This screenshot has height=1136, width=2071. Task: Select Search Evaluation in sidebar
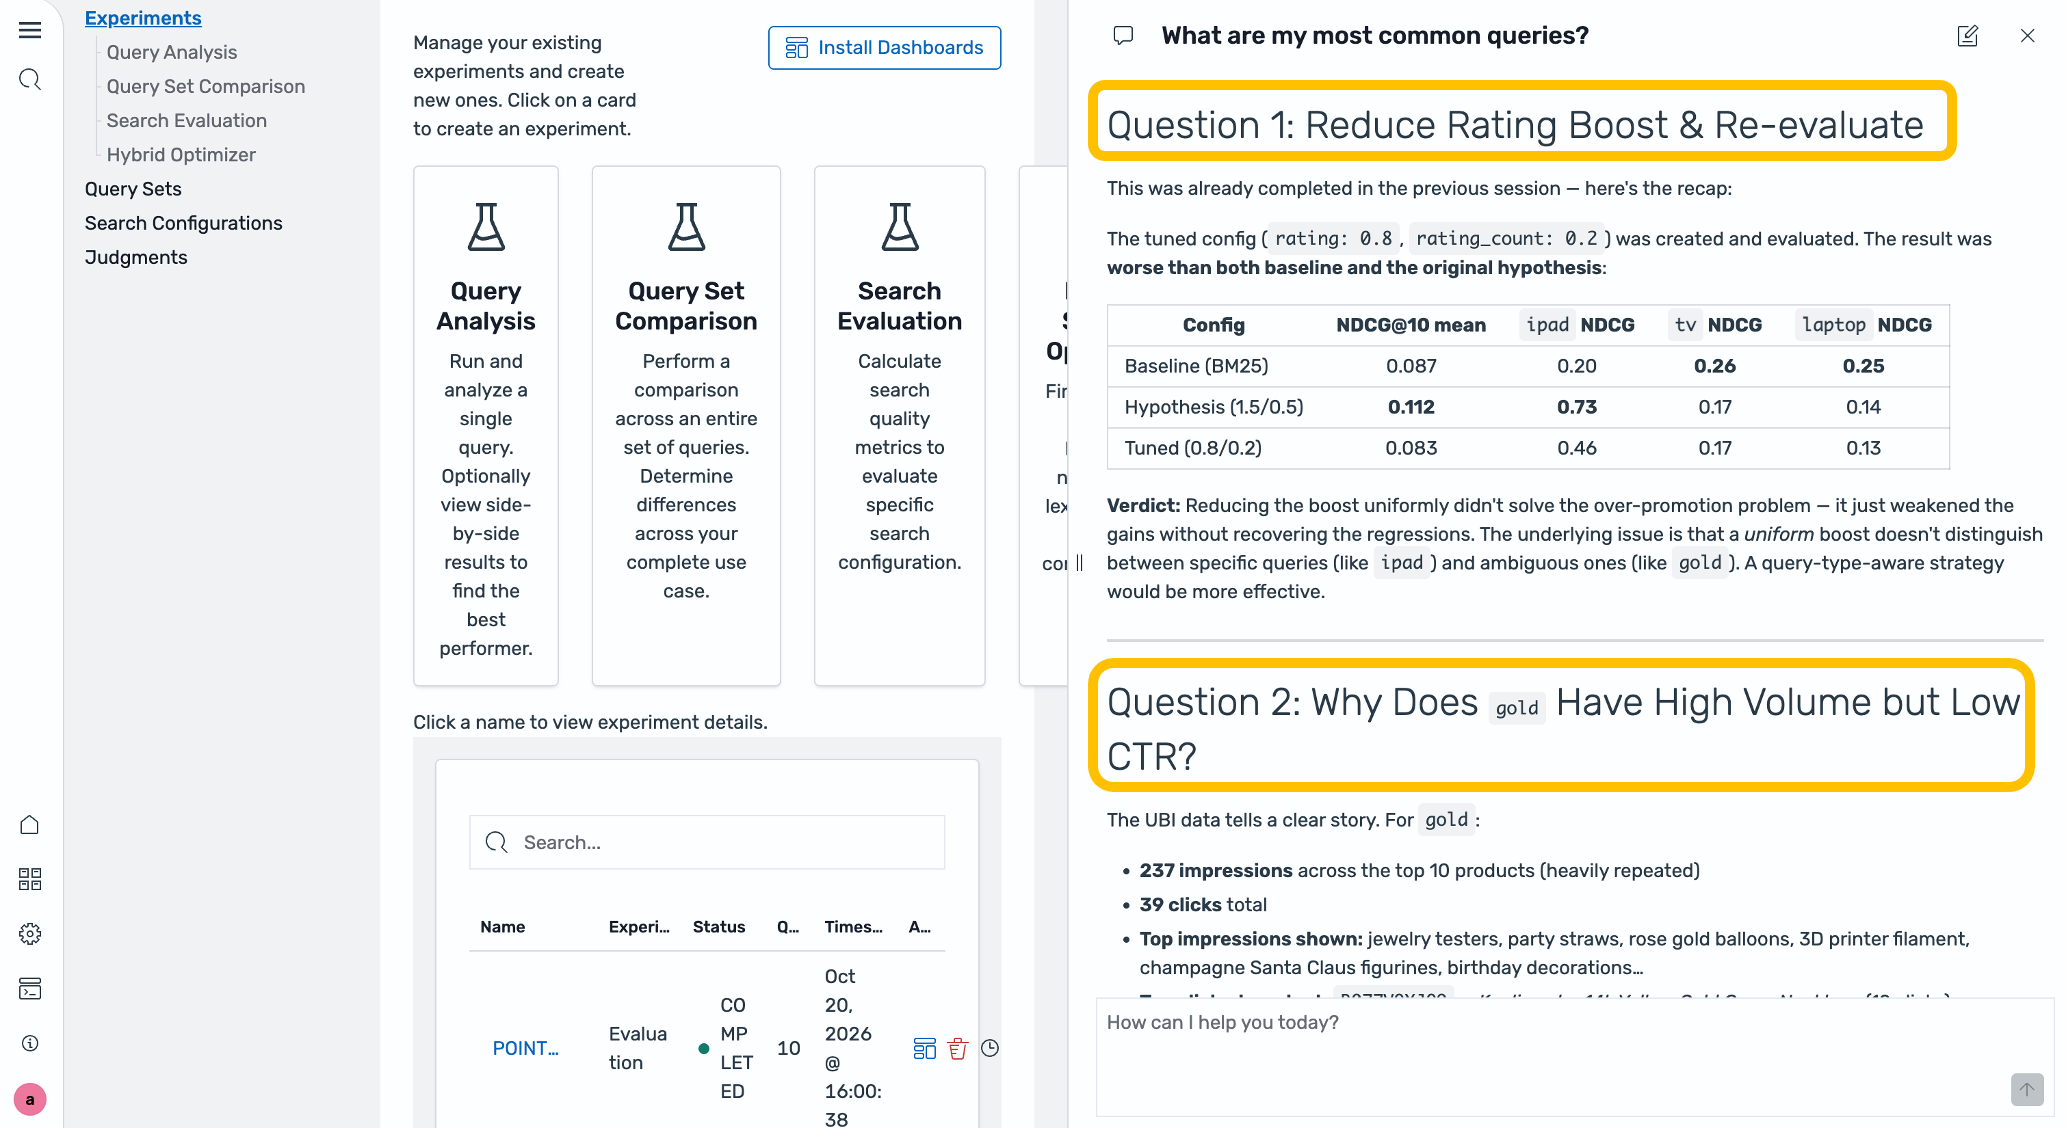pyautogui.click(x=187, y=120)
